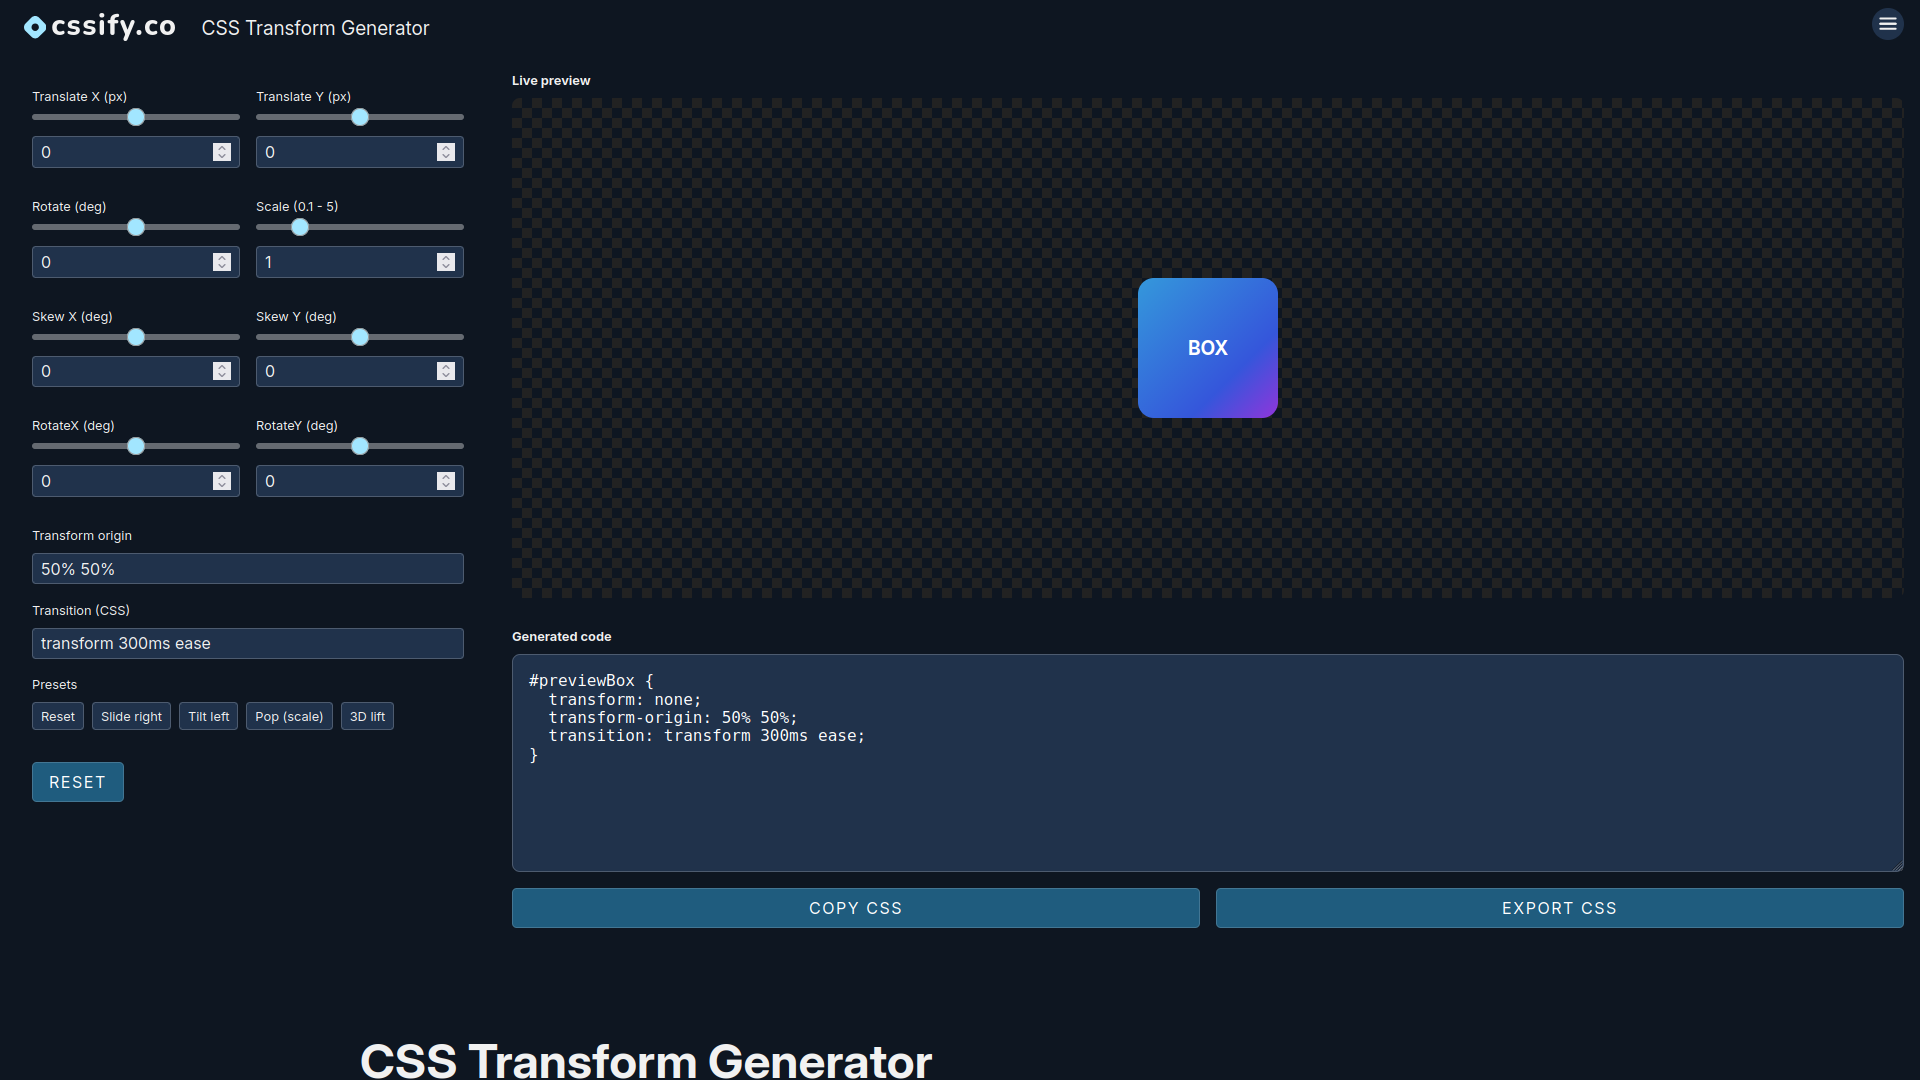Viewport: 1920px width, 1080px height.
Task: Select the Transition (CSS) input field
Action: 247,643
